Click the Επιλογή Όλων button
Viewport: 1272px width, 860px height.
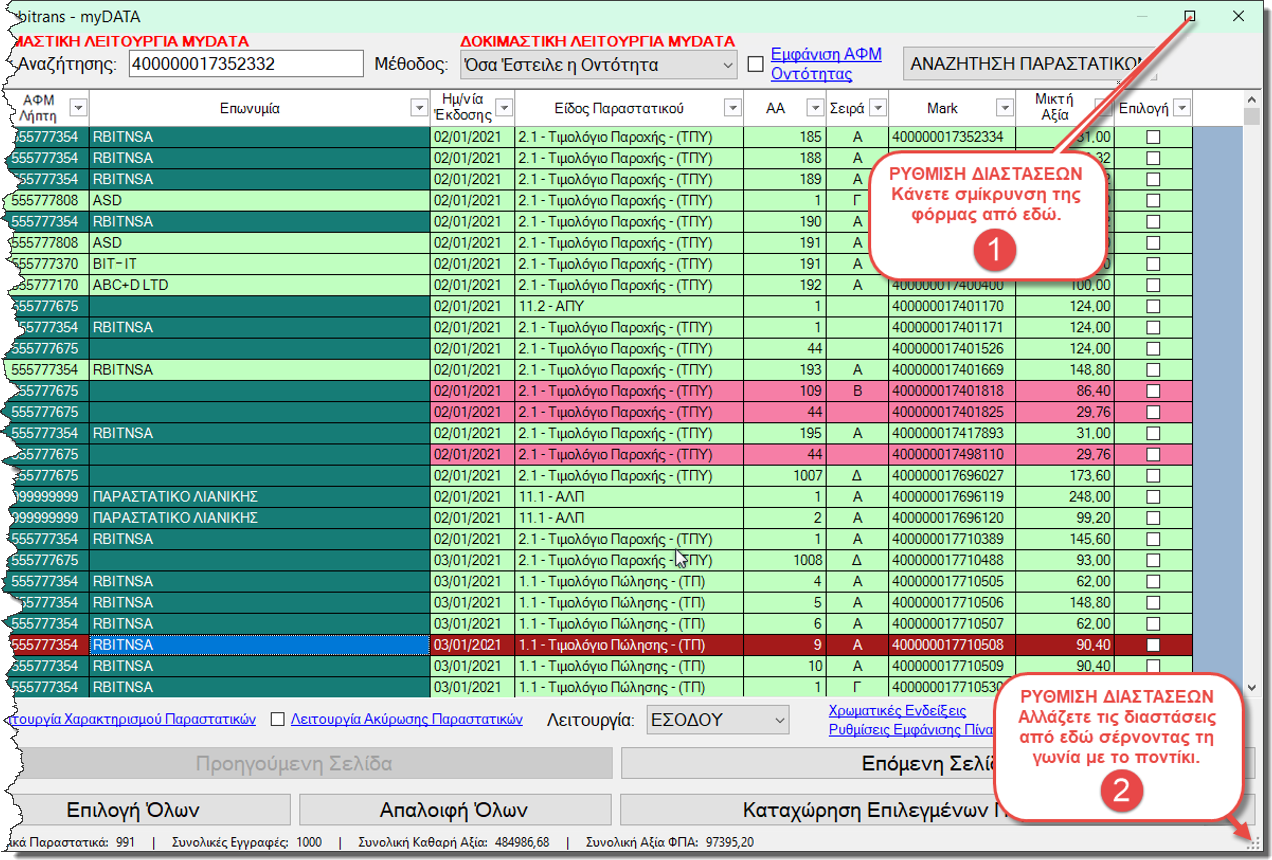(148, 810)
